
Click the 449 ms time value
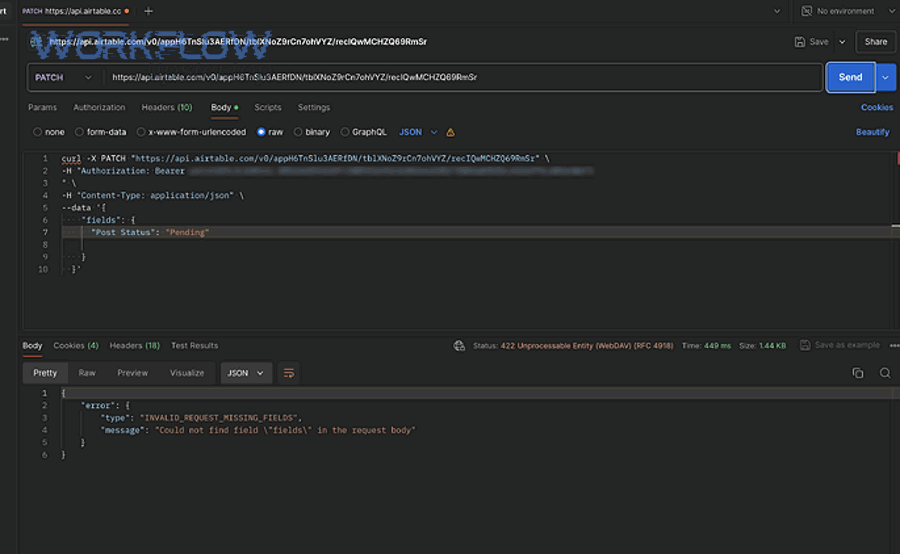[717, 346]
